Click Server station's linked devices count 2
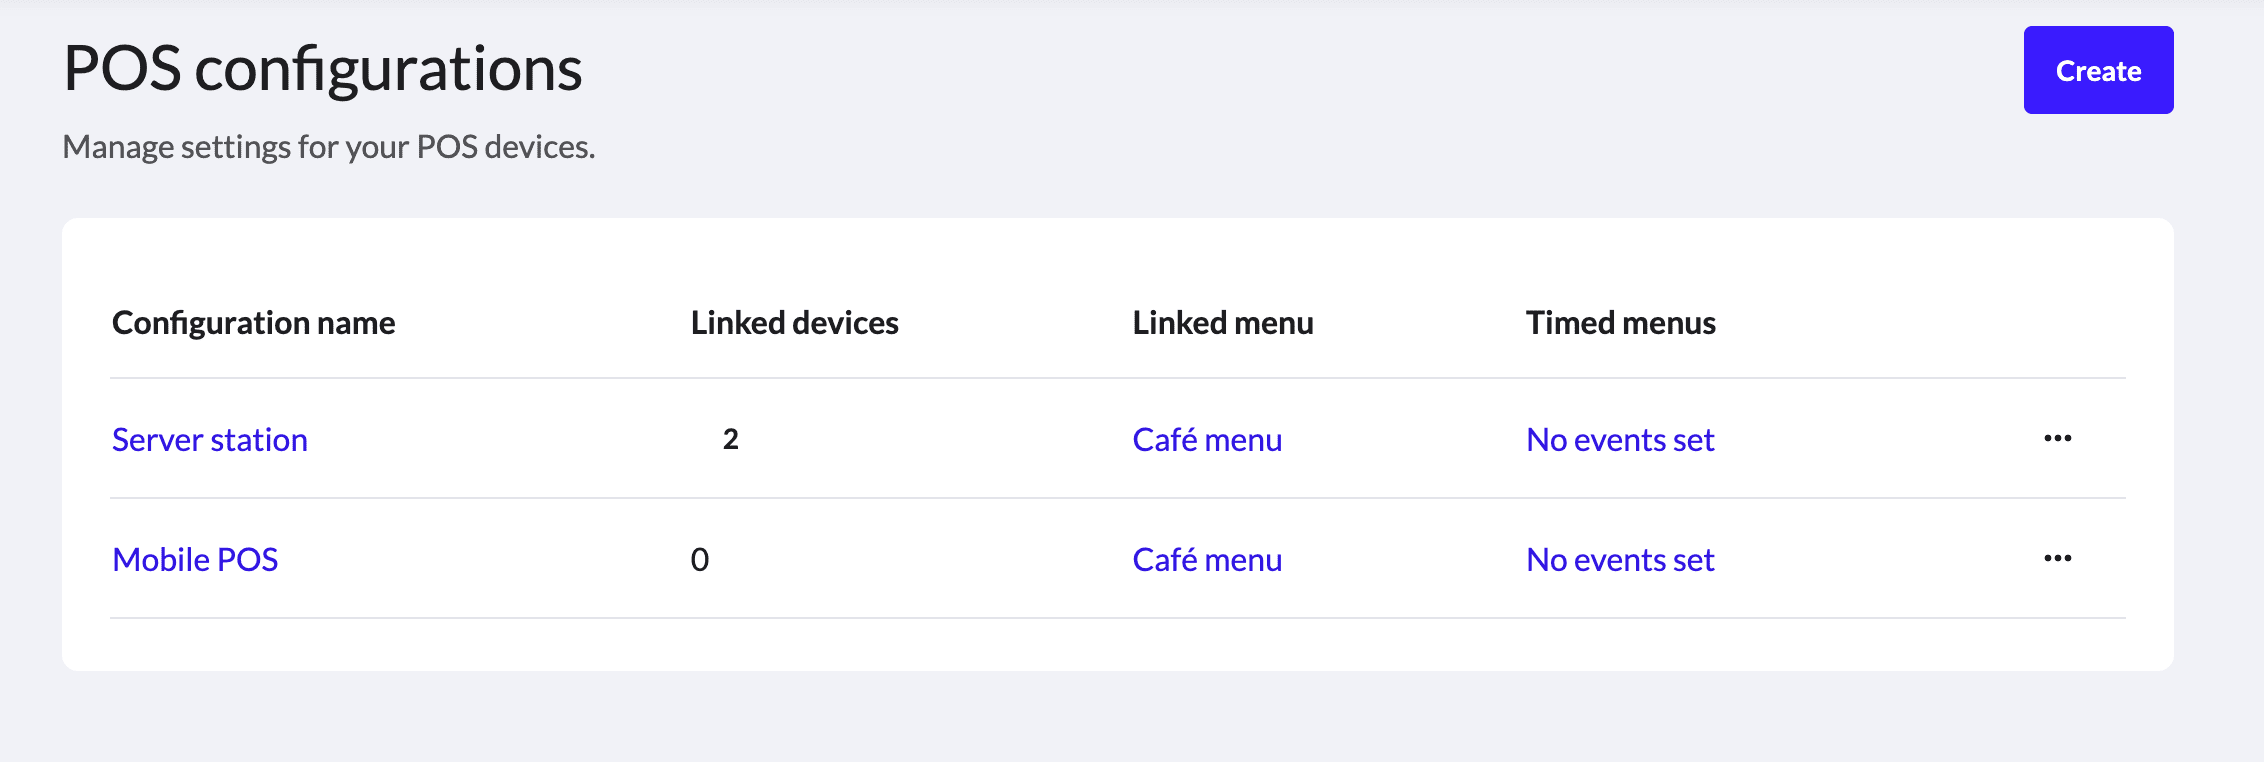 coord(731,439)
